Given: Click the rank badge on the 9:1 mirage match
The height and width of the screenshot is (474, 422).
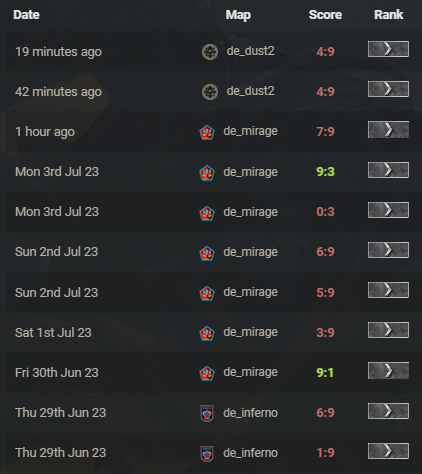Looking at the screenshot, I should [x=388, y=370].
